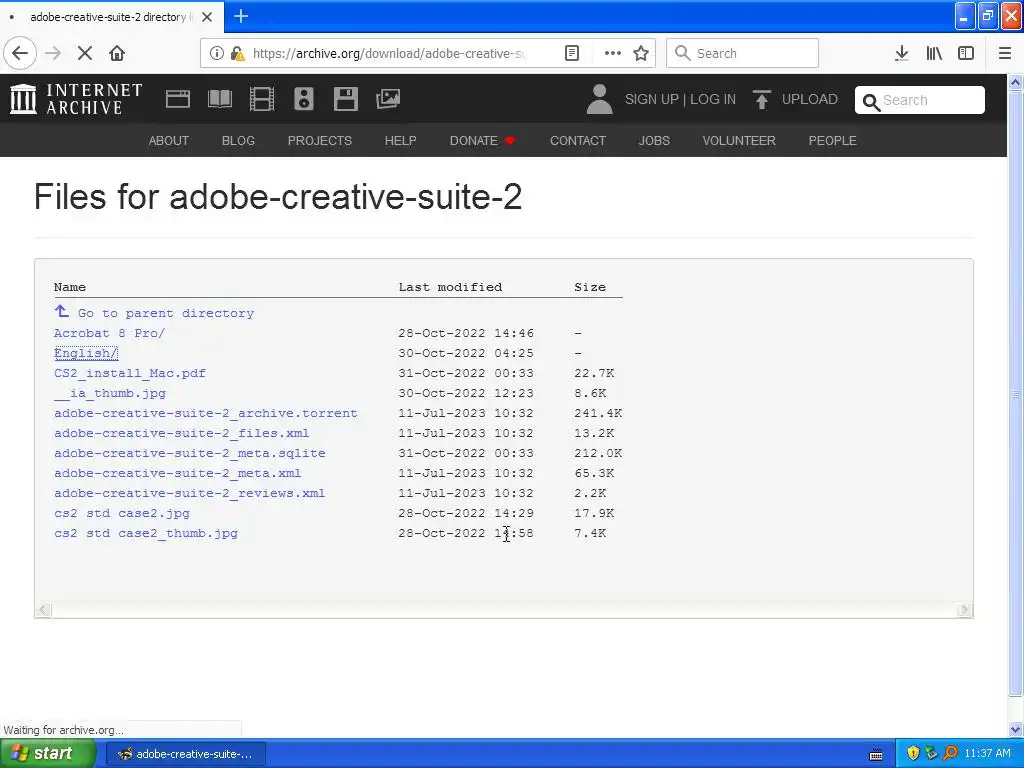
Task: Open __ia_thumb.jpg file
Action: tap(110, 393)
